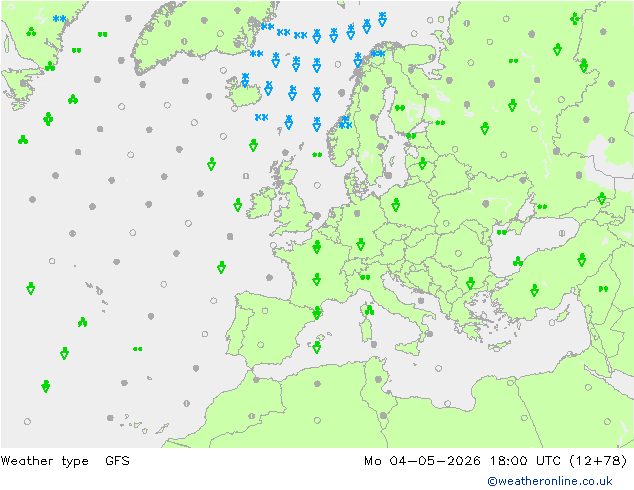Select the shower symbol over southern Germany
This screenshot has height=490, width=634.
click(361, 244)
